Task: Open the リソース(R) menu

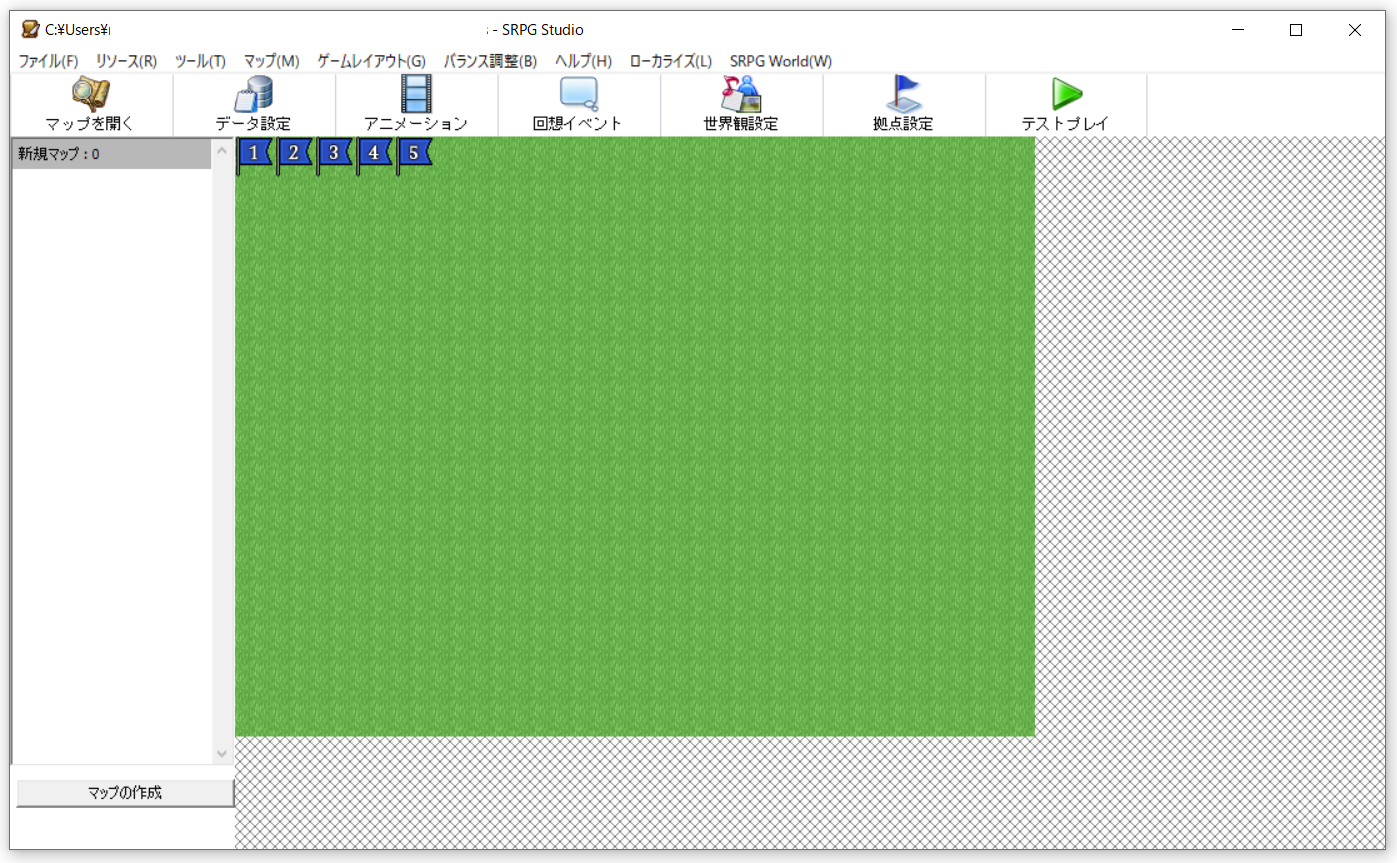Action: pos(126,61)
